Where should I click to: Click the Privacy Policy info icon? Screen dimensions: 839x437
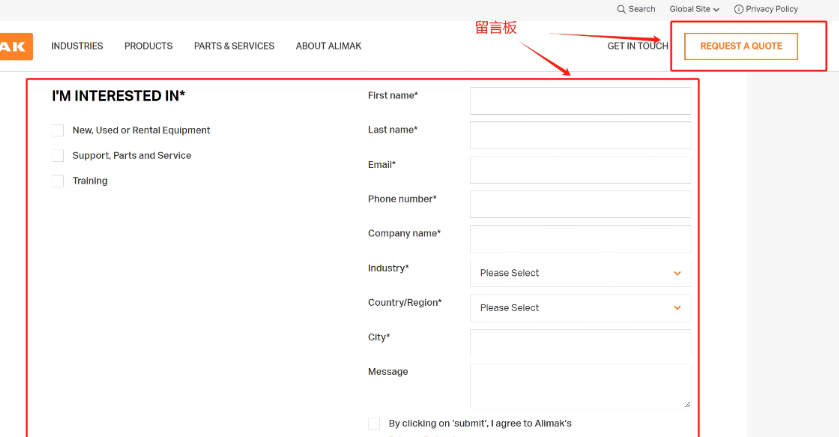point(739,9)
